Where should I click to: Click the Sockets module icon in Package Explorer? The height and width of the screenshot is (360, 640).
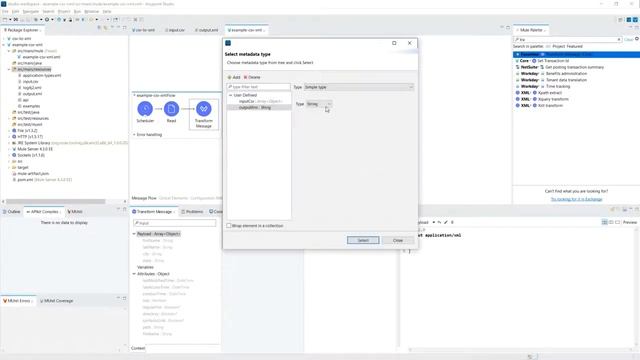14,155
